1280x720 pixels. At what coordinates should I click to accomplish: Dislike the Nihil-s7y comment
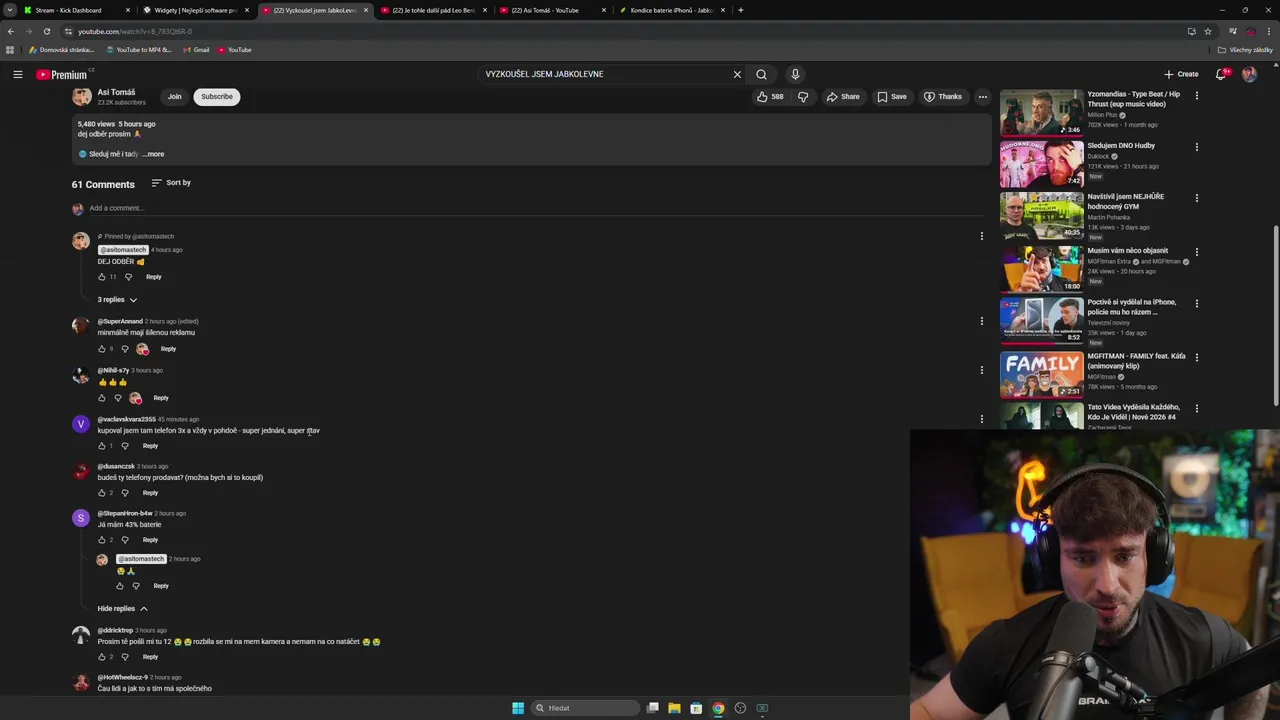pos(117,398)
